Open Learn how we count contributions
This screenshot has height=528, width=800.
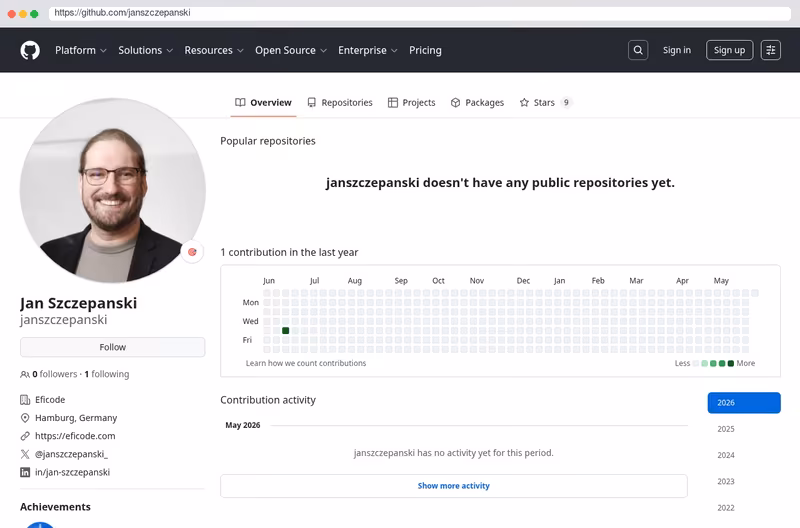306,363
